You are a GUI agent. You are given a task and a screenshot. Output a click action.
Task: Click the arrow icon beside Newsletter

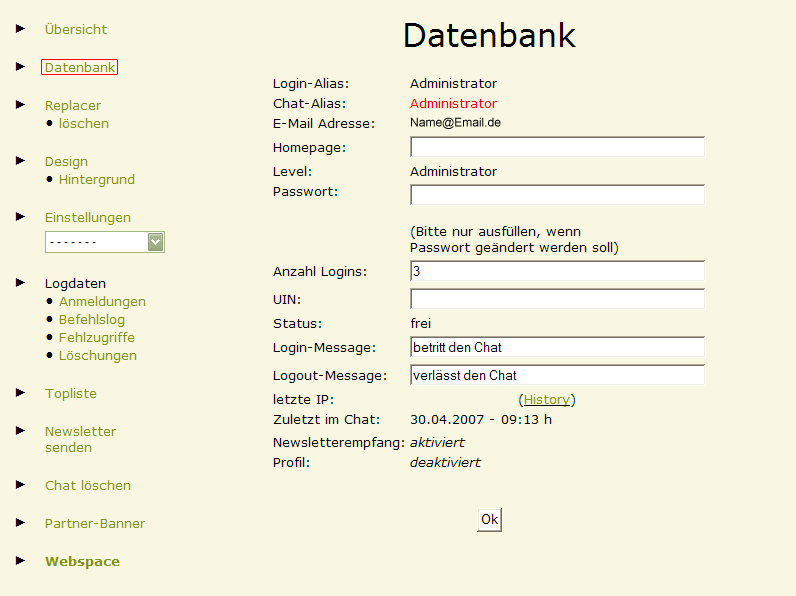[20, 431]
